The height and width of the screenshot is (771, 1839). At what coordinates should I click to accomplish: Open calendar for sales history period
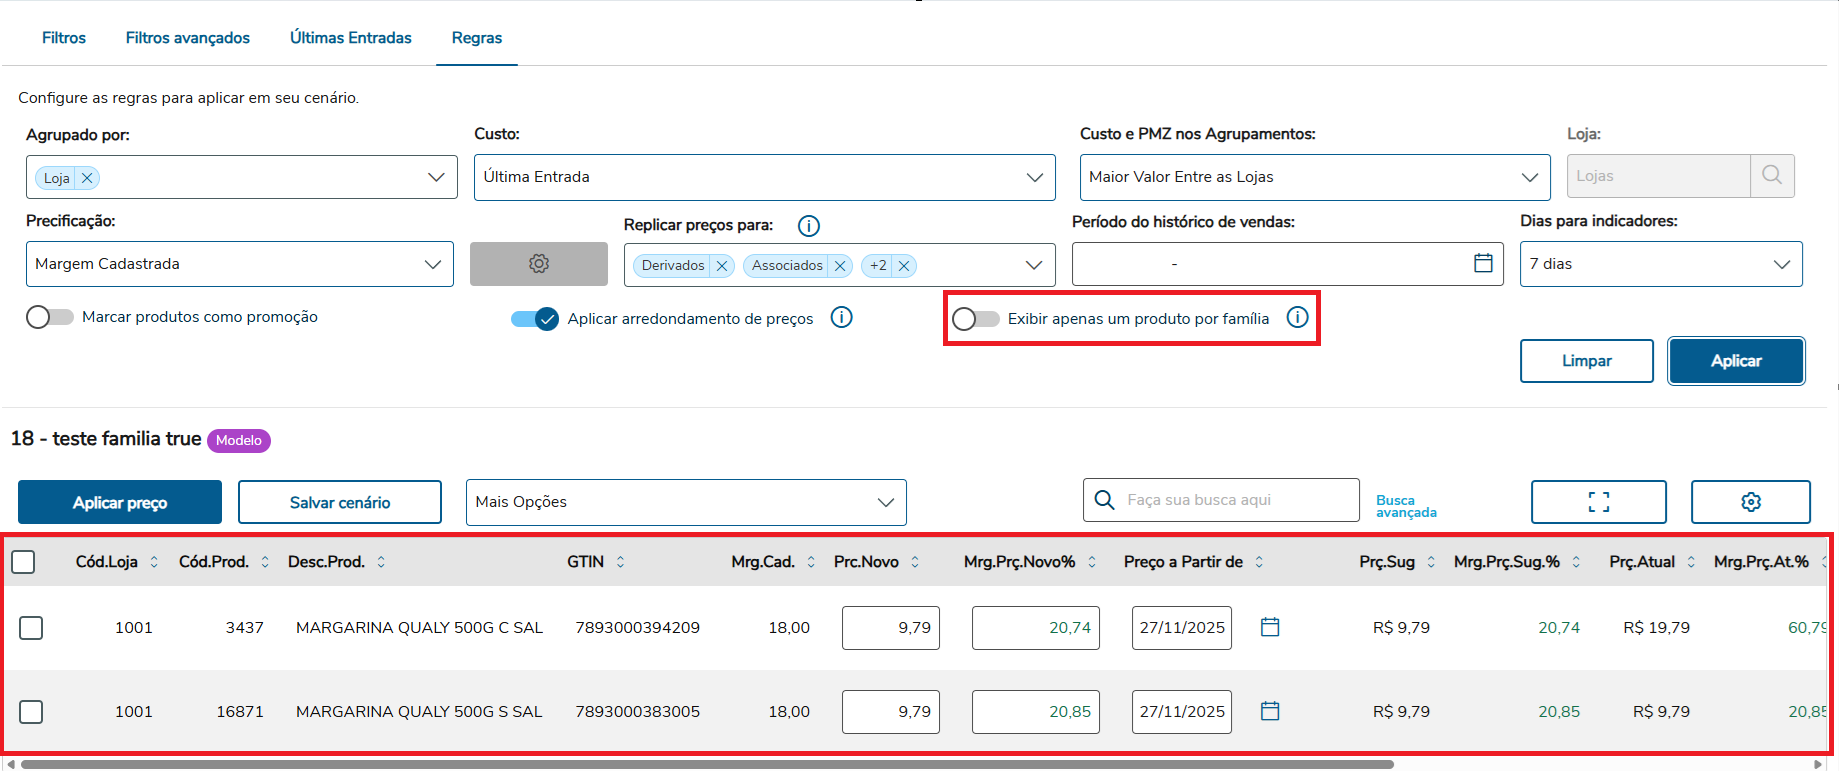tap(1483, 263)
